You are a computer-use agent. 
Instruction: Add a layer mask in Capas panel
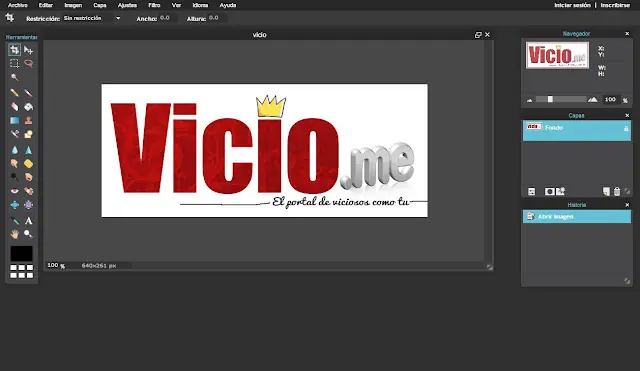pos(549,191)
